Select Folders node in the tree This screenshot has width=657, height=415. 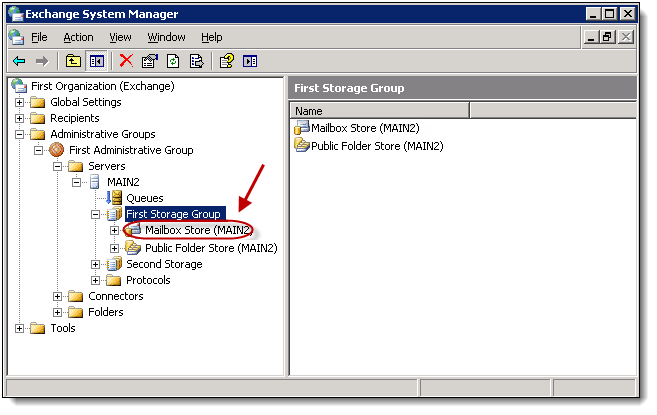[106, 312]
